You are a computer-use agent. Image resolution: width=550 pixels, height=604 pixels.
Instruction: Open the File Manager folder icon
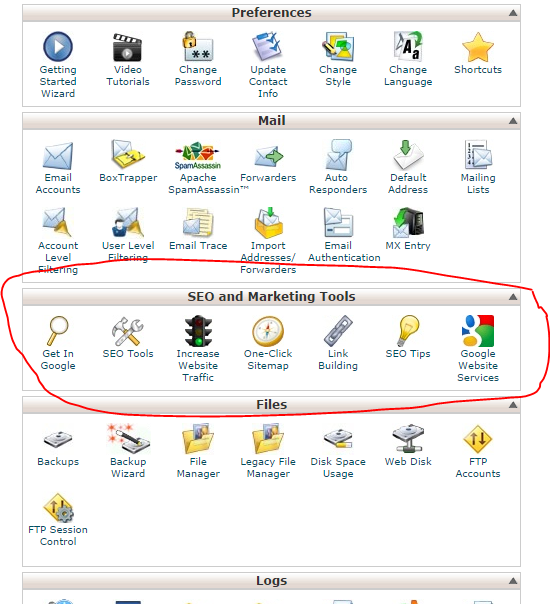point(198,438)
